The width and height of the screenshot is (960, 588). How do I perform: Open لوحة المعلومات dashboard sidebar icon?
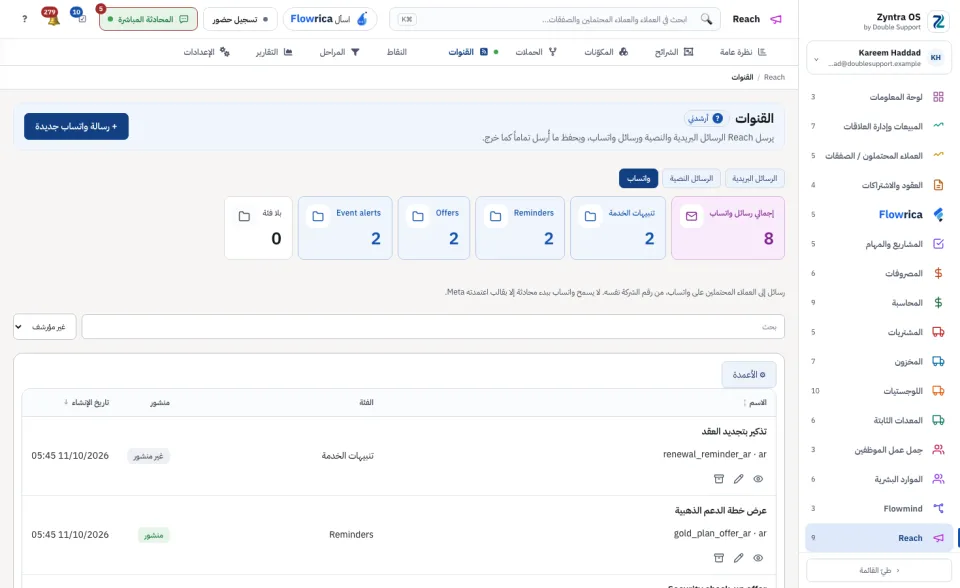click(x=938, y=97)
